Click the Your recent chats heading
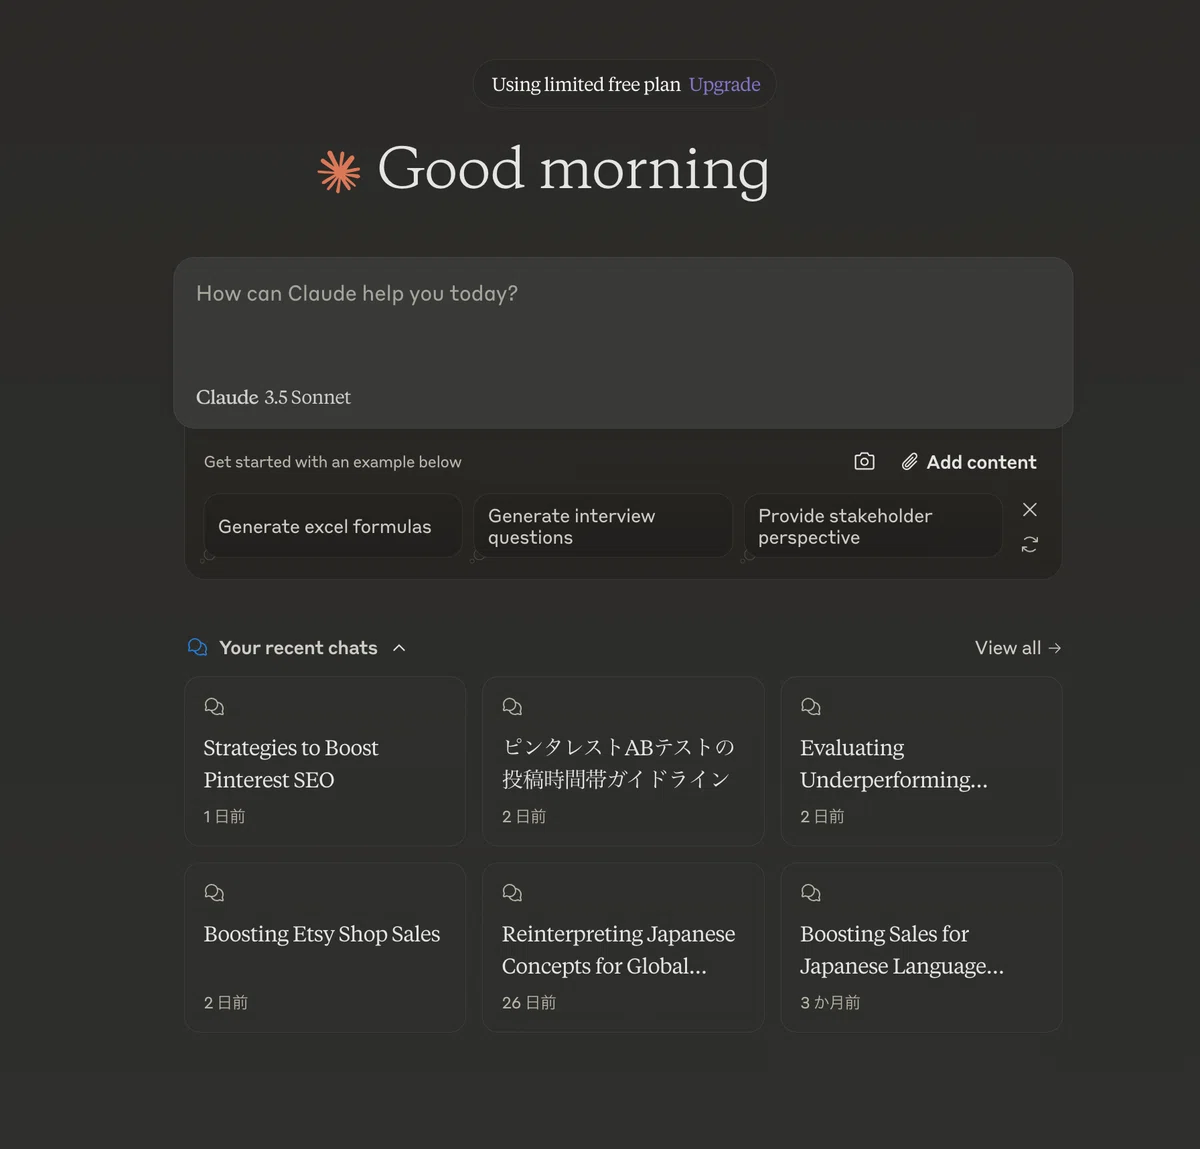This screenshot has height=1149, width=1200. click(298, 648)
